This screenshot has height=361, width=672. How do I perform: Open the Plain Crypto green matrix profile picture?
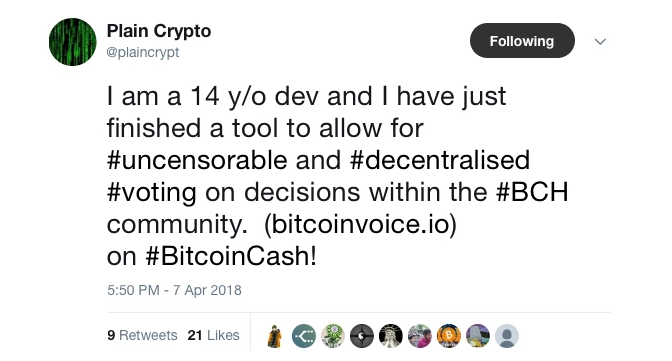72,42
